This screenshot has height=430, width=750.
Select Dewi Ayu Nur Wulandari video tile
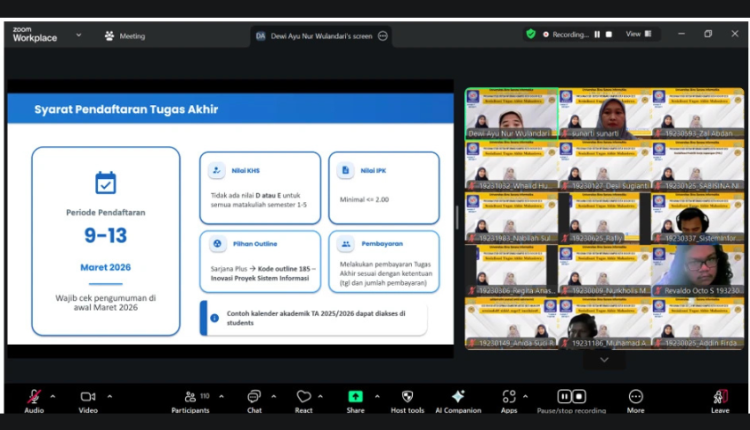[511, 113]
